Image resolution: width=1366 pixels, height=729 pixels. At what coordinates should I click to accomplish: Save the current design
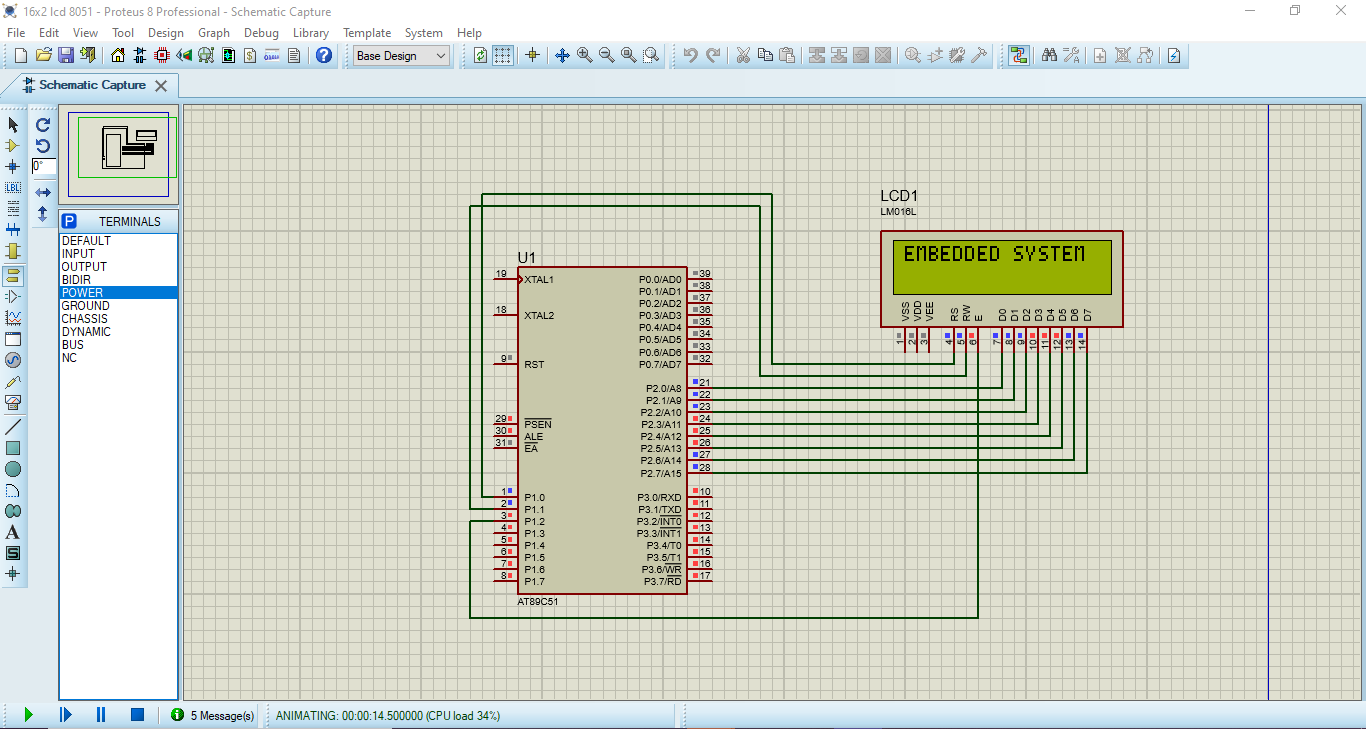coord(64,55)
